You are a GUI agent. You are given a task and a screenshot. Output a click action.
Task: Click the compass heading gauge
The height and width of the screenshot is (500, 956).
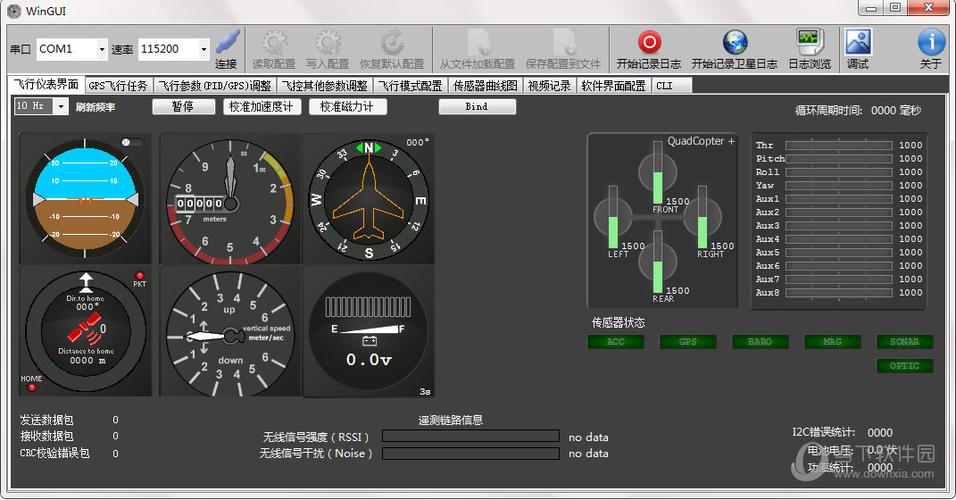369,199
